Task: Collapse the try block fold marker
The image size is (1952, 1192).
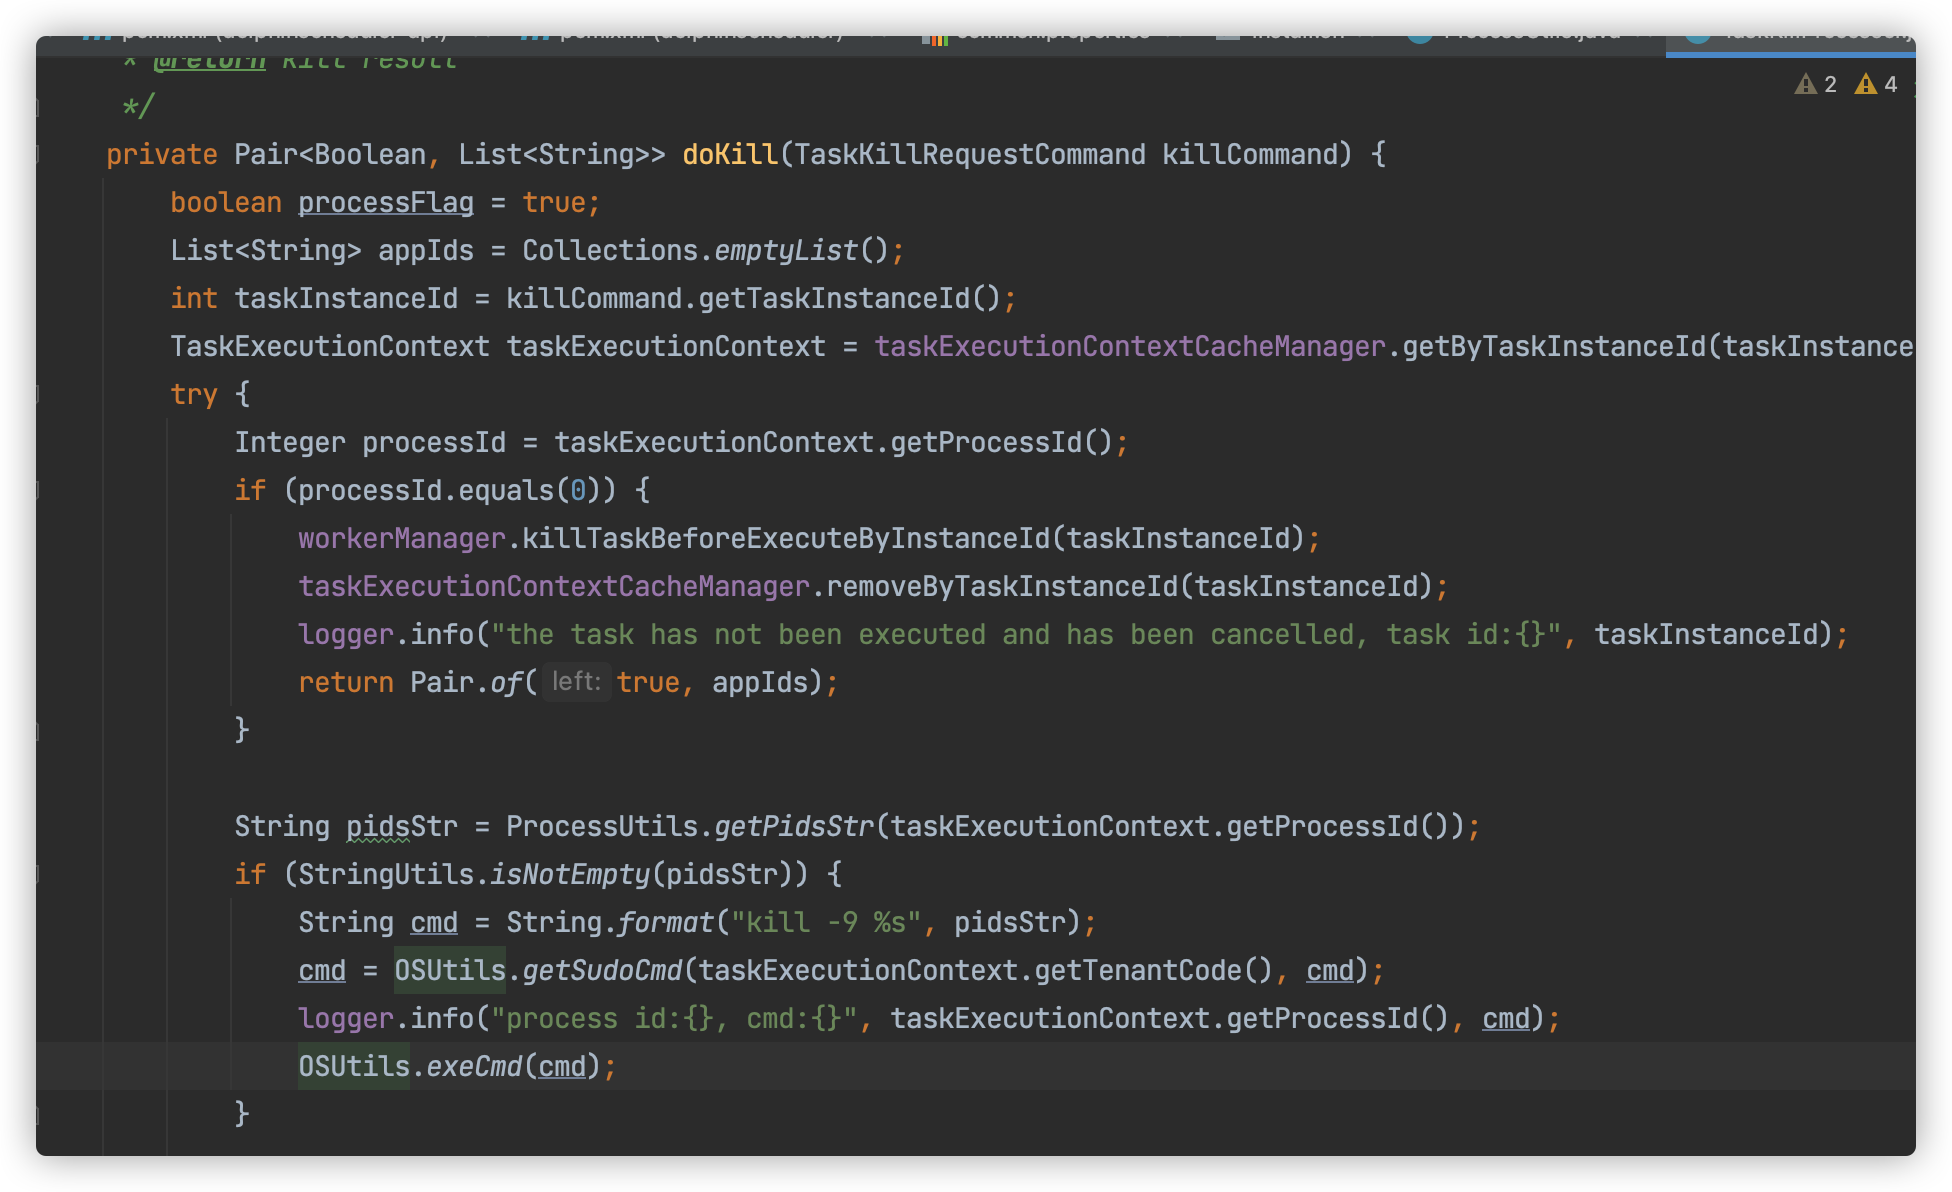Action: (39, 394)
